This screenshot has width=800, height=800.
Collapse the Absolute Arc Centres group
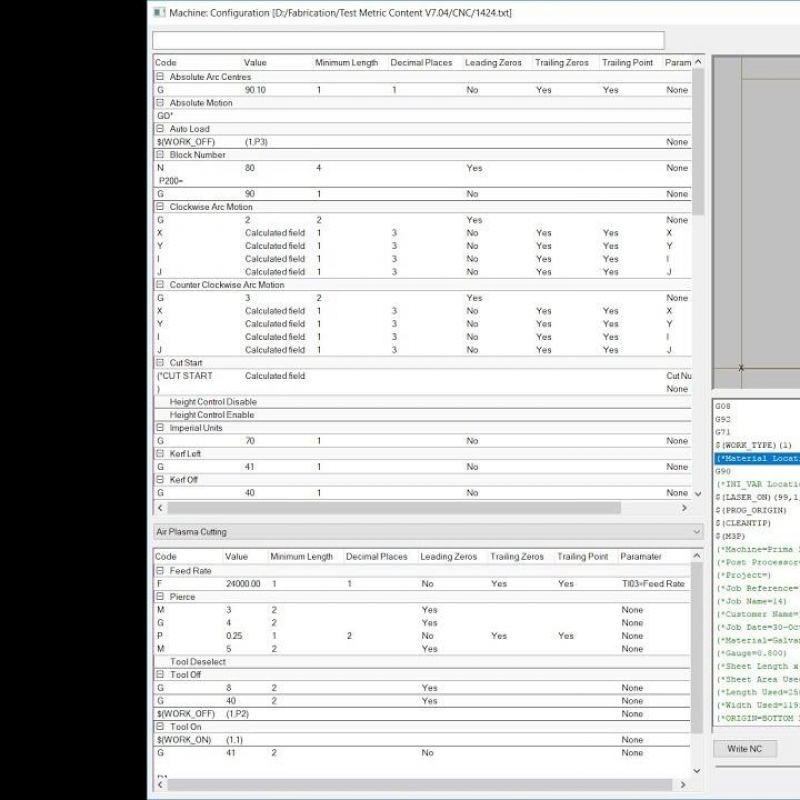(160, 77)
